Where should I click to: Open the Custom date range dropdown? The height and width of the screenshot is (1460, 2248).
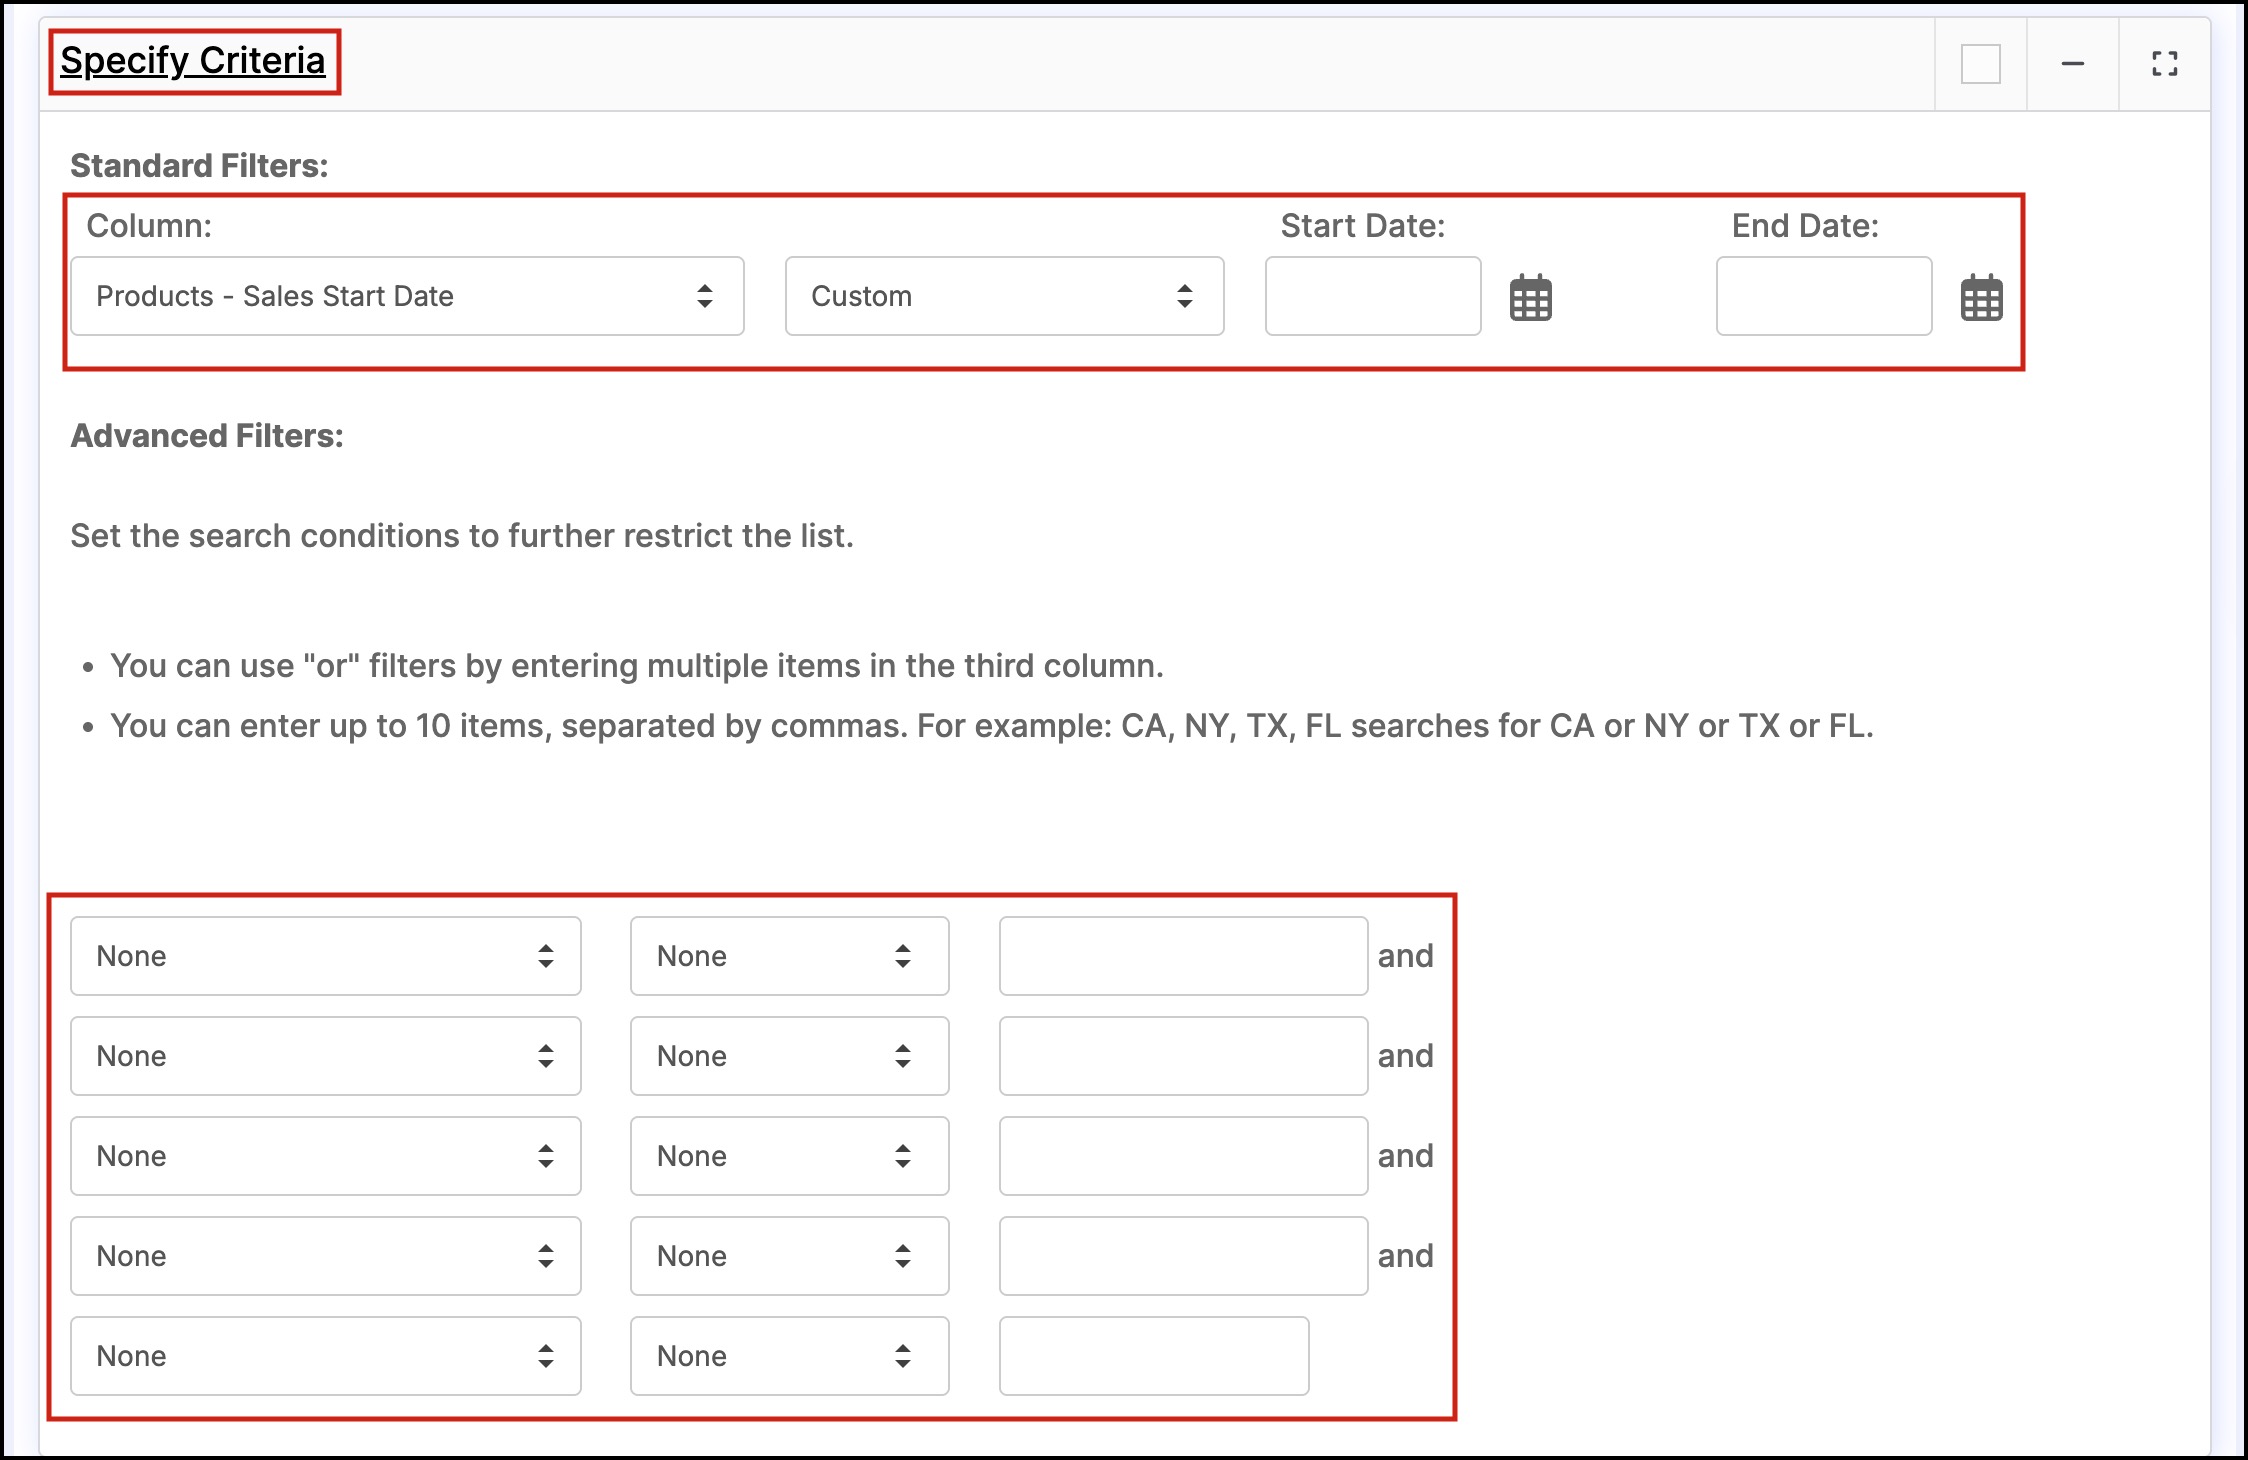1004,296
